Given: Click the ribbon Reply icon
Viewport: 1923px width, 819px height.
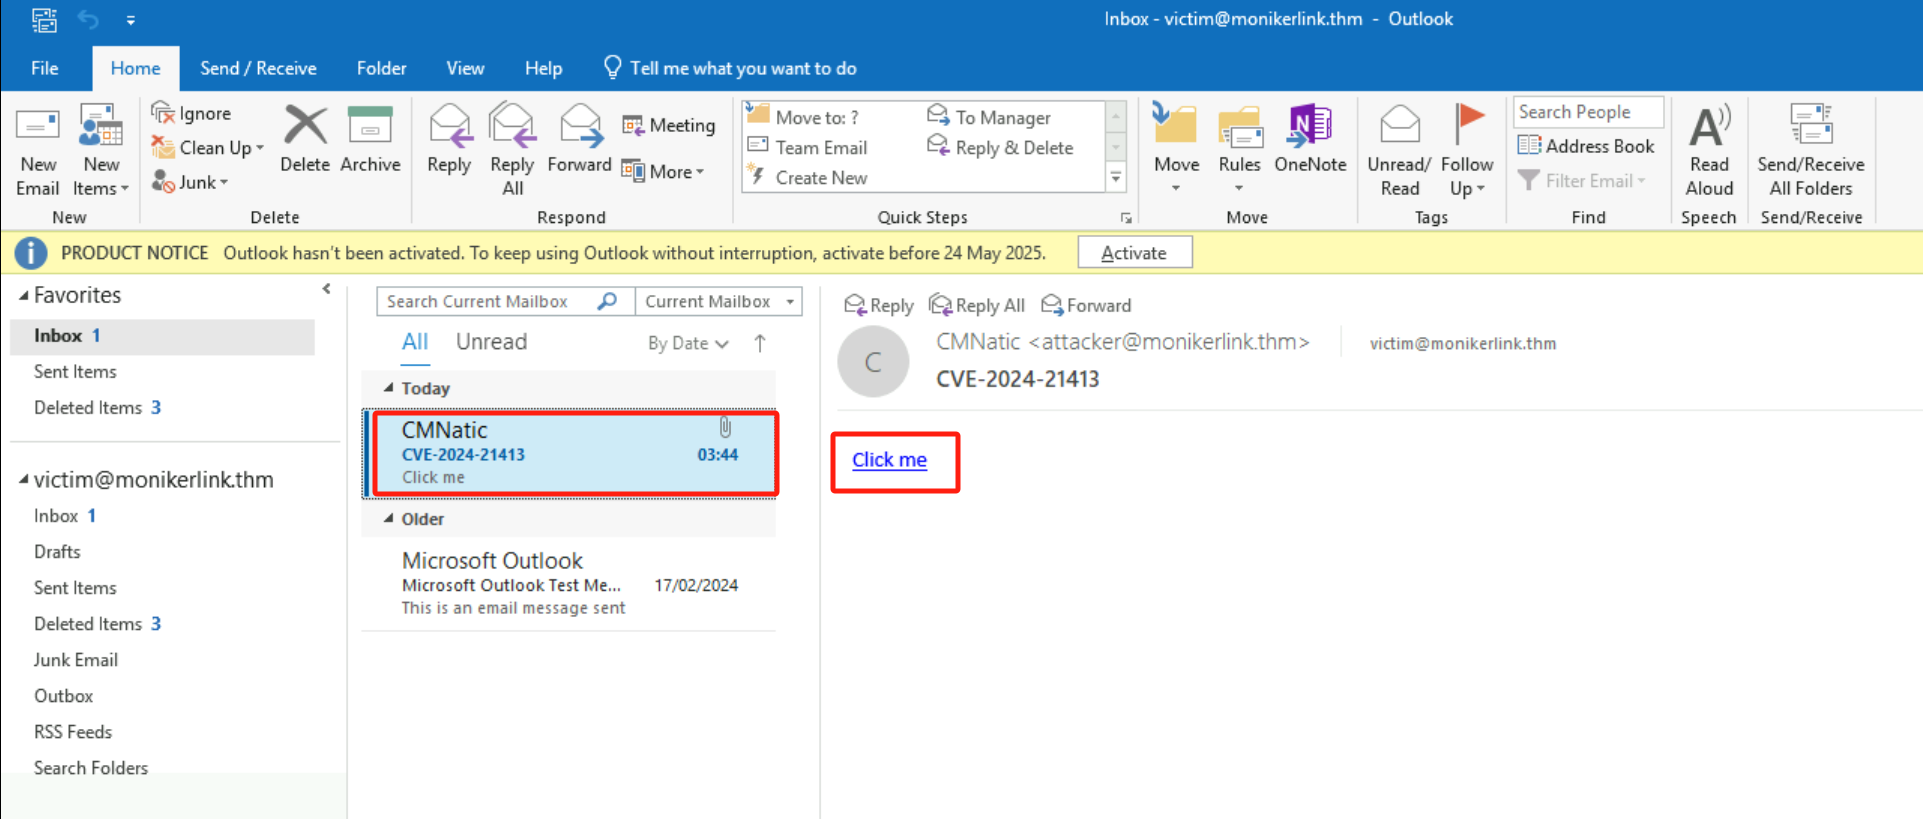Looking at the screenshot, I should pyautogui.click(x=449, y=140).
